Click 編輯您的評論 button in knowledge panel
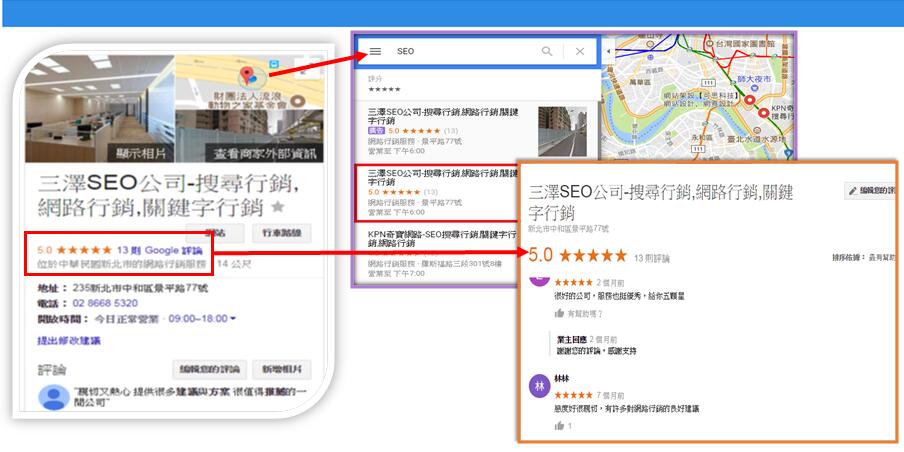The image size is (904, 452). (x=210, y=369)
